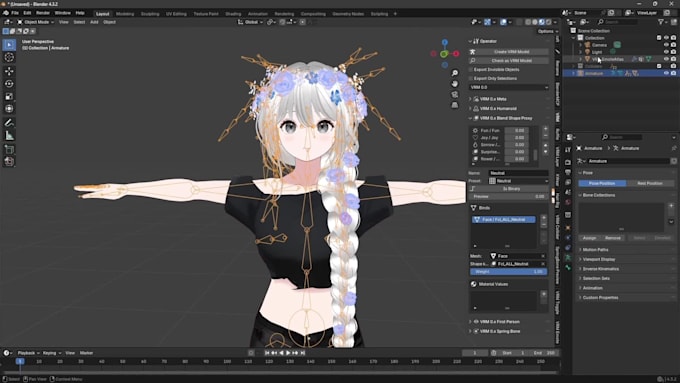The width and height of the screenshot is (680, 383).
Task: Open the Render menu
Action: (x=43, y=13)
